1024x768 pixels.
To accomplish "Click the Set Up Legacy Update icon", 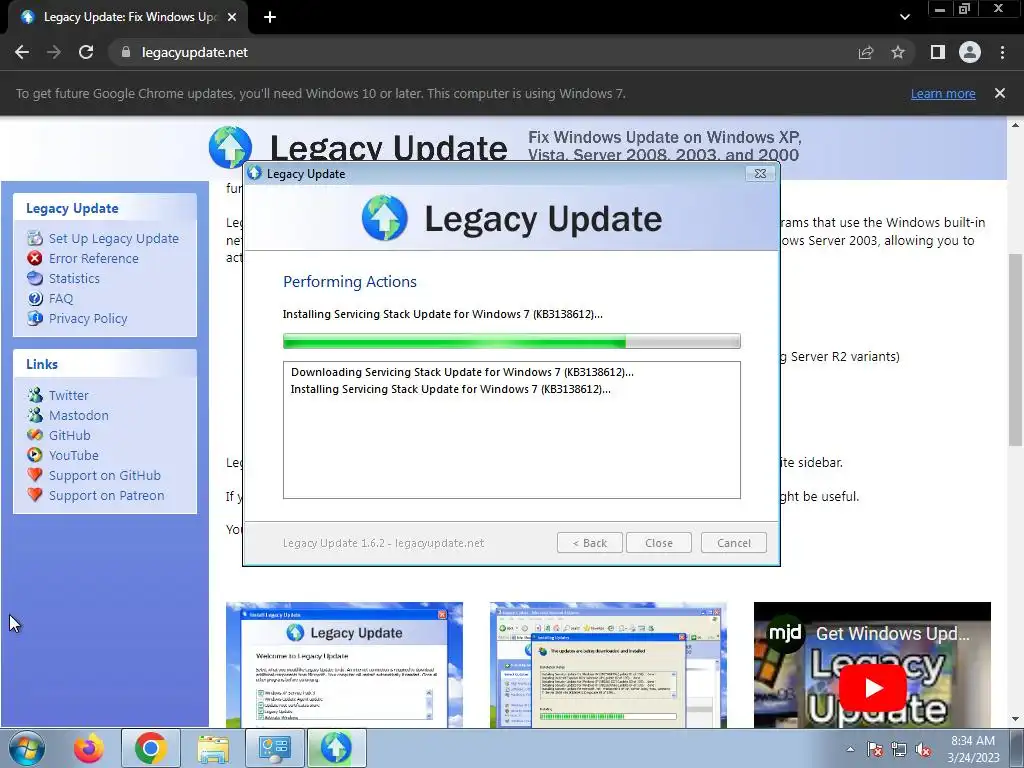I will (35, 238).
